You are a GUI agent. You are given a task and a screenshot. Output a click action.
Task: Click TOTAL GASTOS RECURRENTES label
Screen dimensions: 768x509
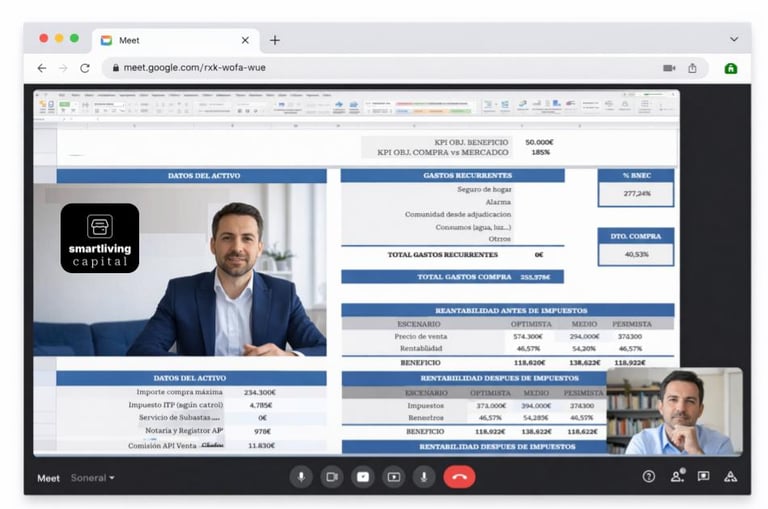[443, 255]
